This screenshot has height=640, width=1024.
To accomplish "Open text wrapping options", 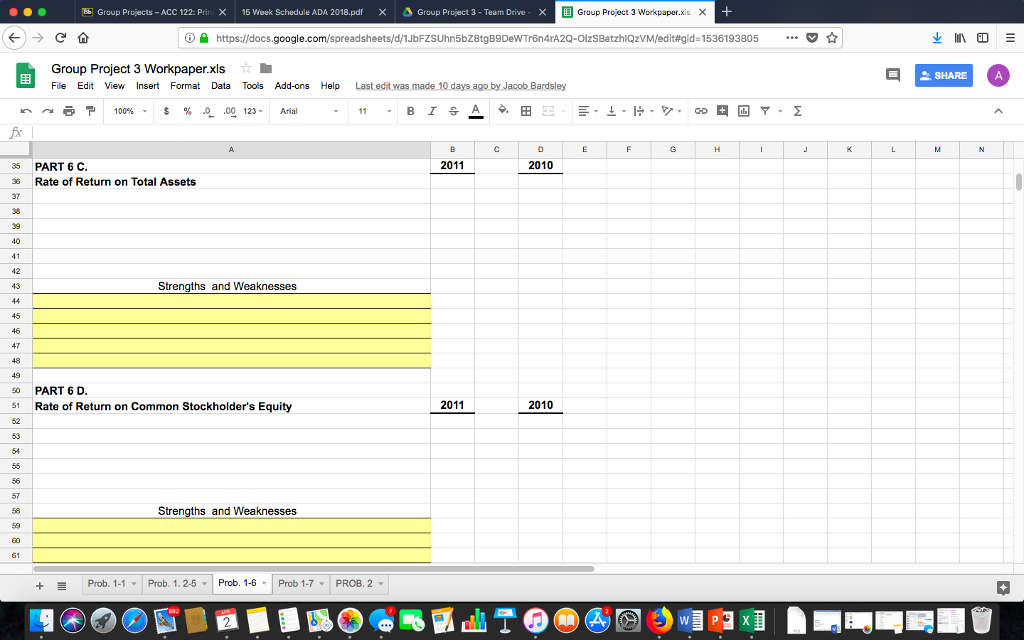I will 643,111.
